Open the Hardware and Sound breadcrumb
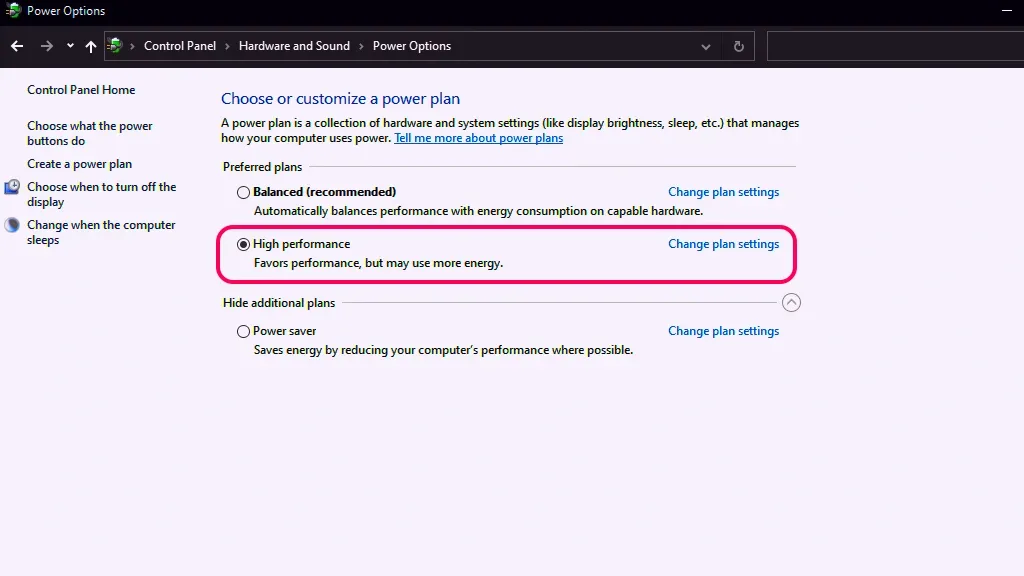The width and height of the screenshot is (1024, 576). tap(294, 46)
